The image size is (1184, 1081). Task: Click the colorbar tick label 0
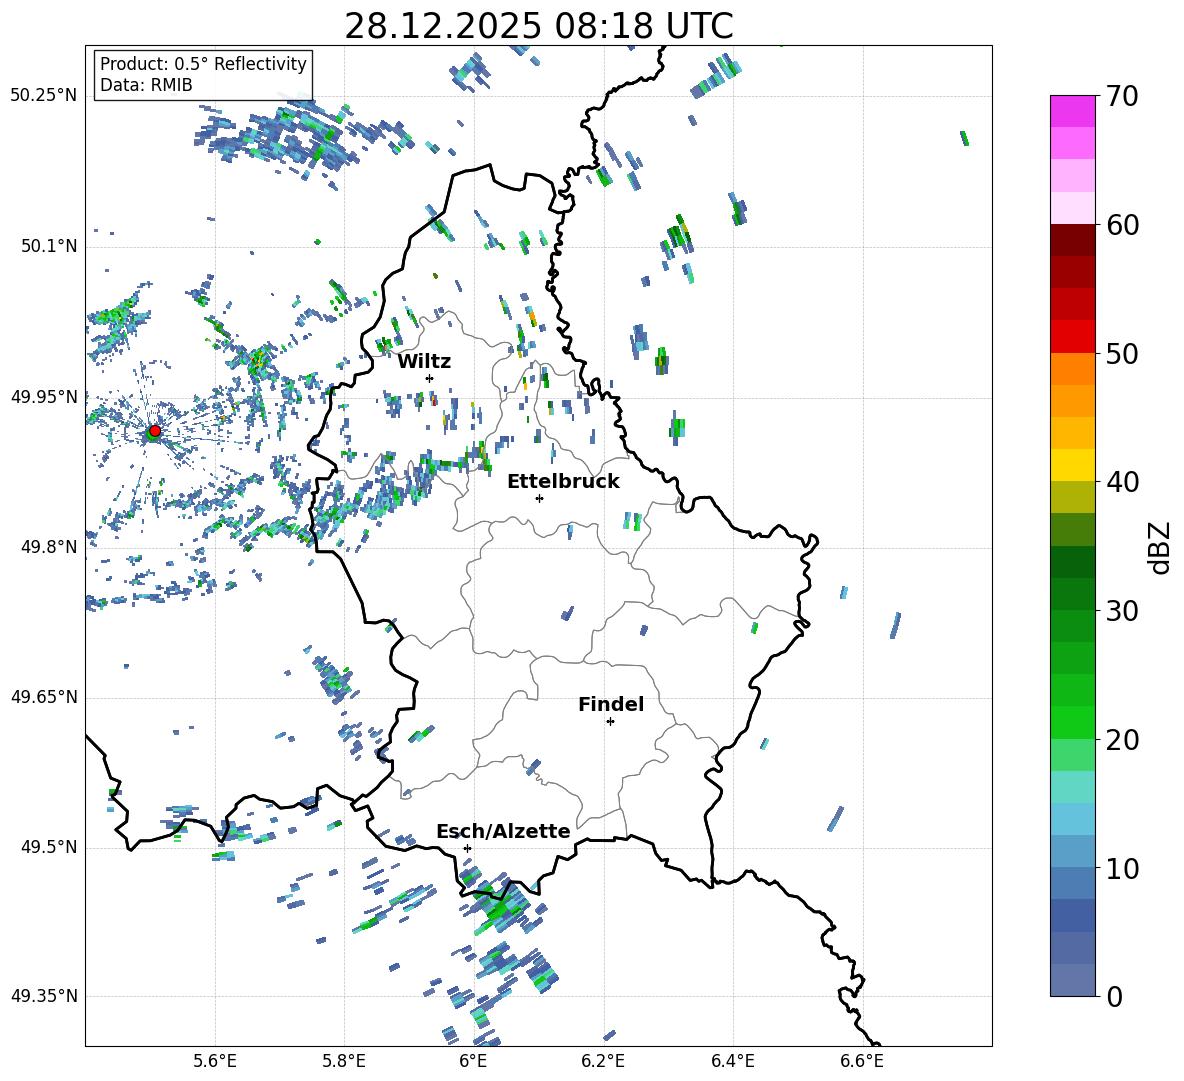coord(1114,996)
